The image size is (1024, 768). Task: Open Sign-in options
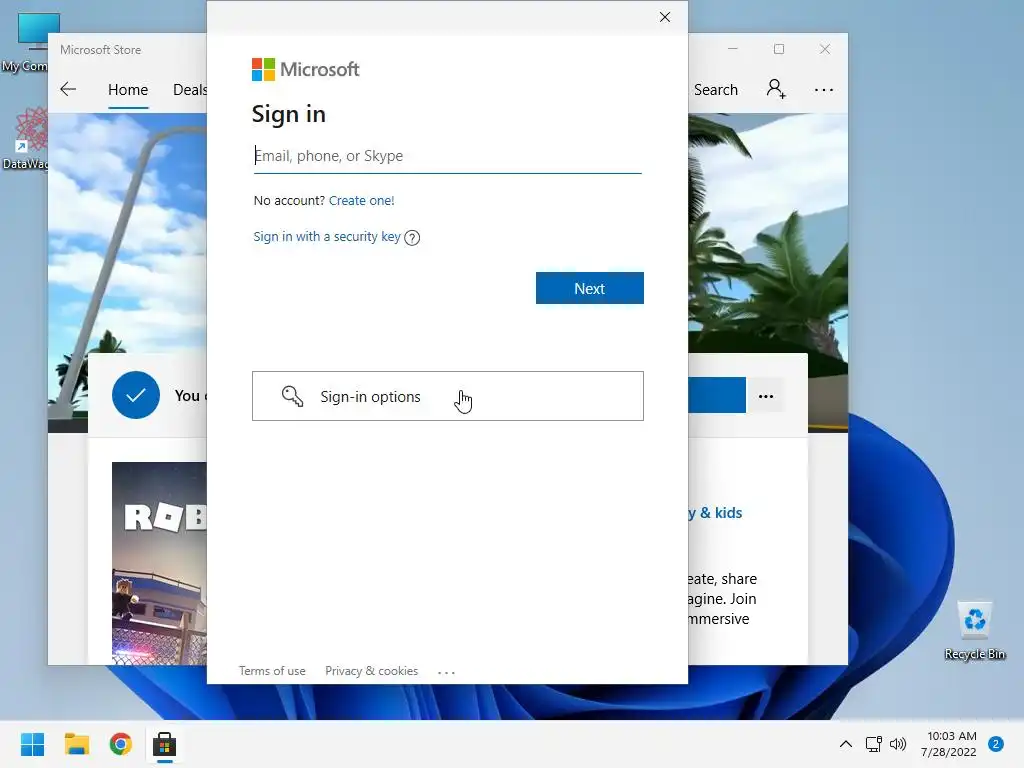click(448, 396)
